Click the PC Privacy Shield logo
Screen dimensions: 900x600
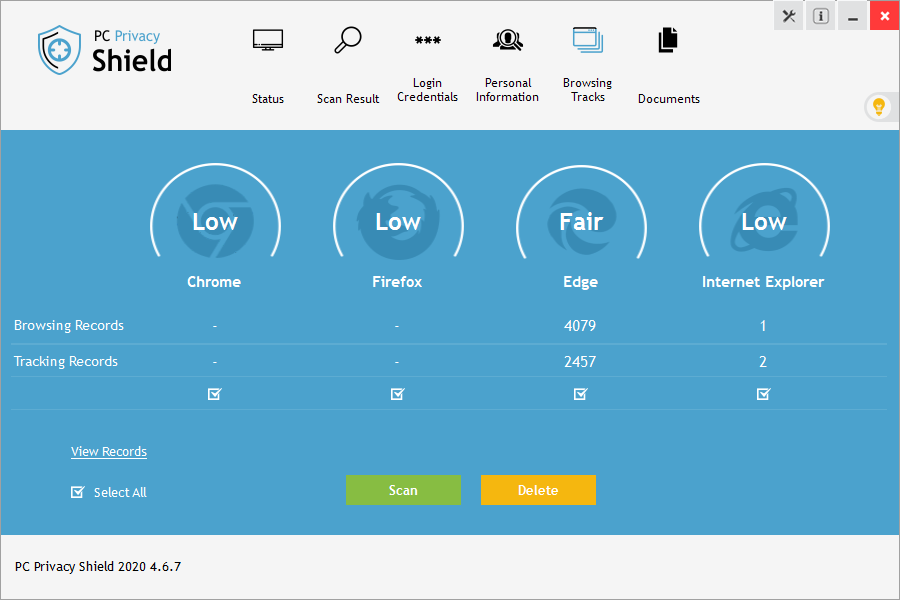click(x=105, y=51)
